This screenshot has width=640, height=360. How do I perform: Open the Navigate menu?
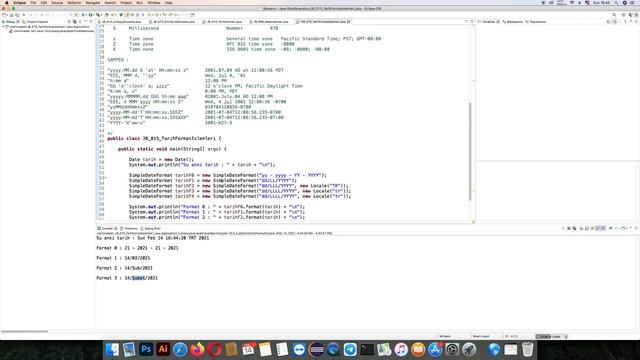point(93,2)
